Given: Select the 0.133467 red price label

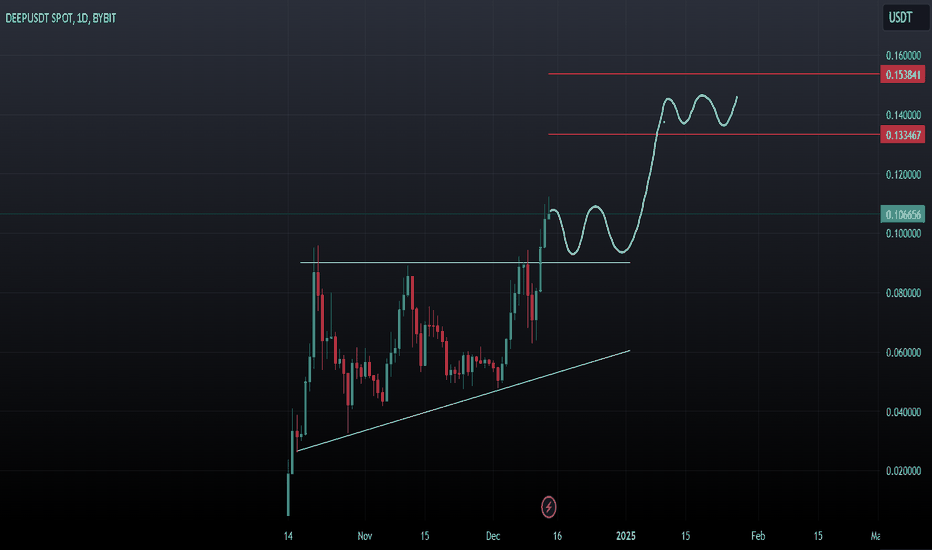Looking at the screenshot, I should coord(902,135).
